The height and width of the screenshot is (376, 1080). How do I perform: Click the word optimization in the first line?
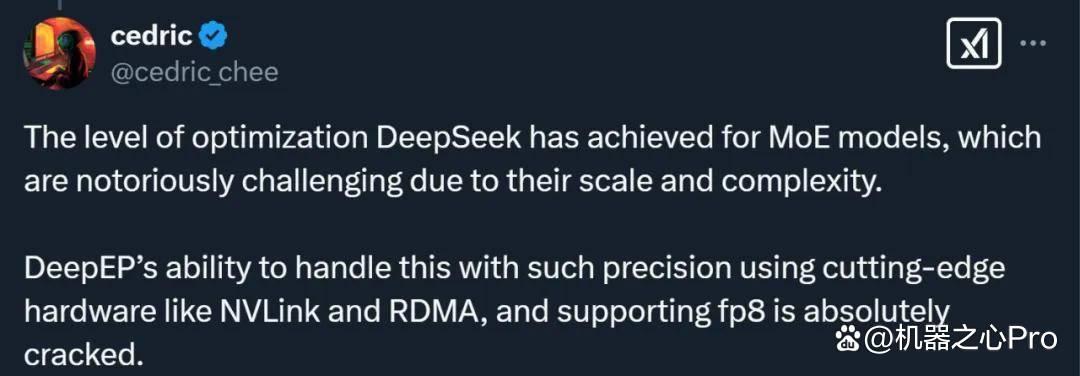click(280, 138)
